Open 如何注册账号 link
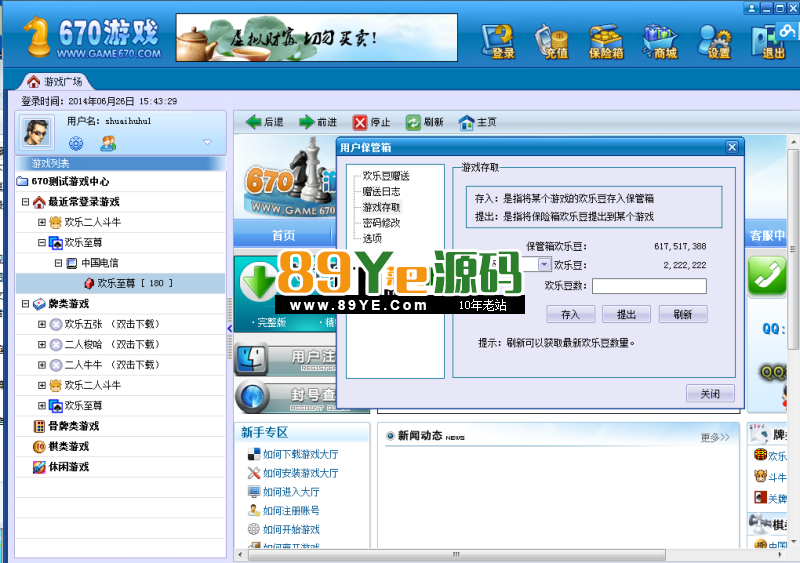 (291, 511)
